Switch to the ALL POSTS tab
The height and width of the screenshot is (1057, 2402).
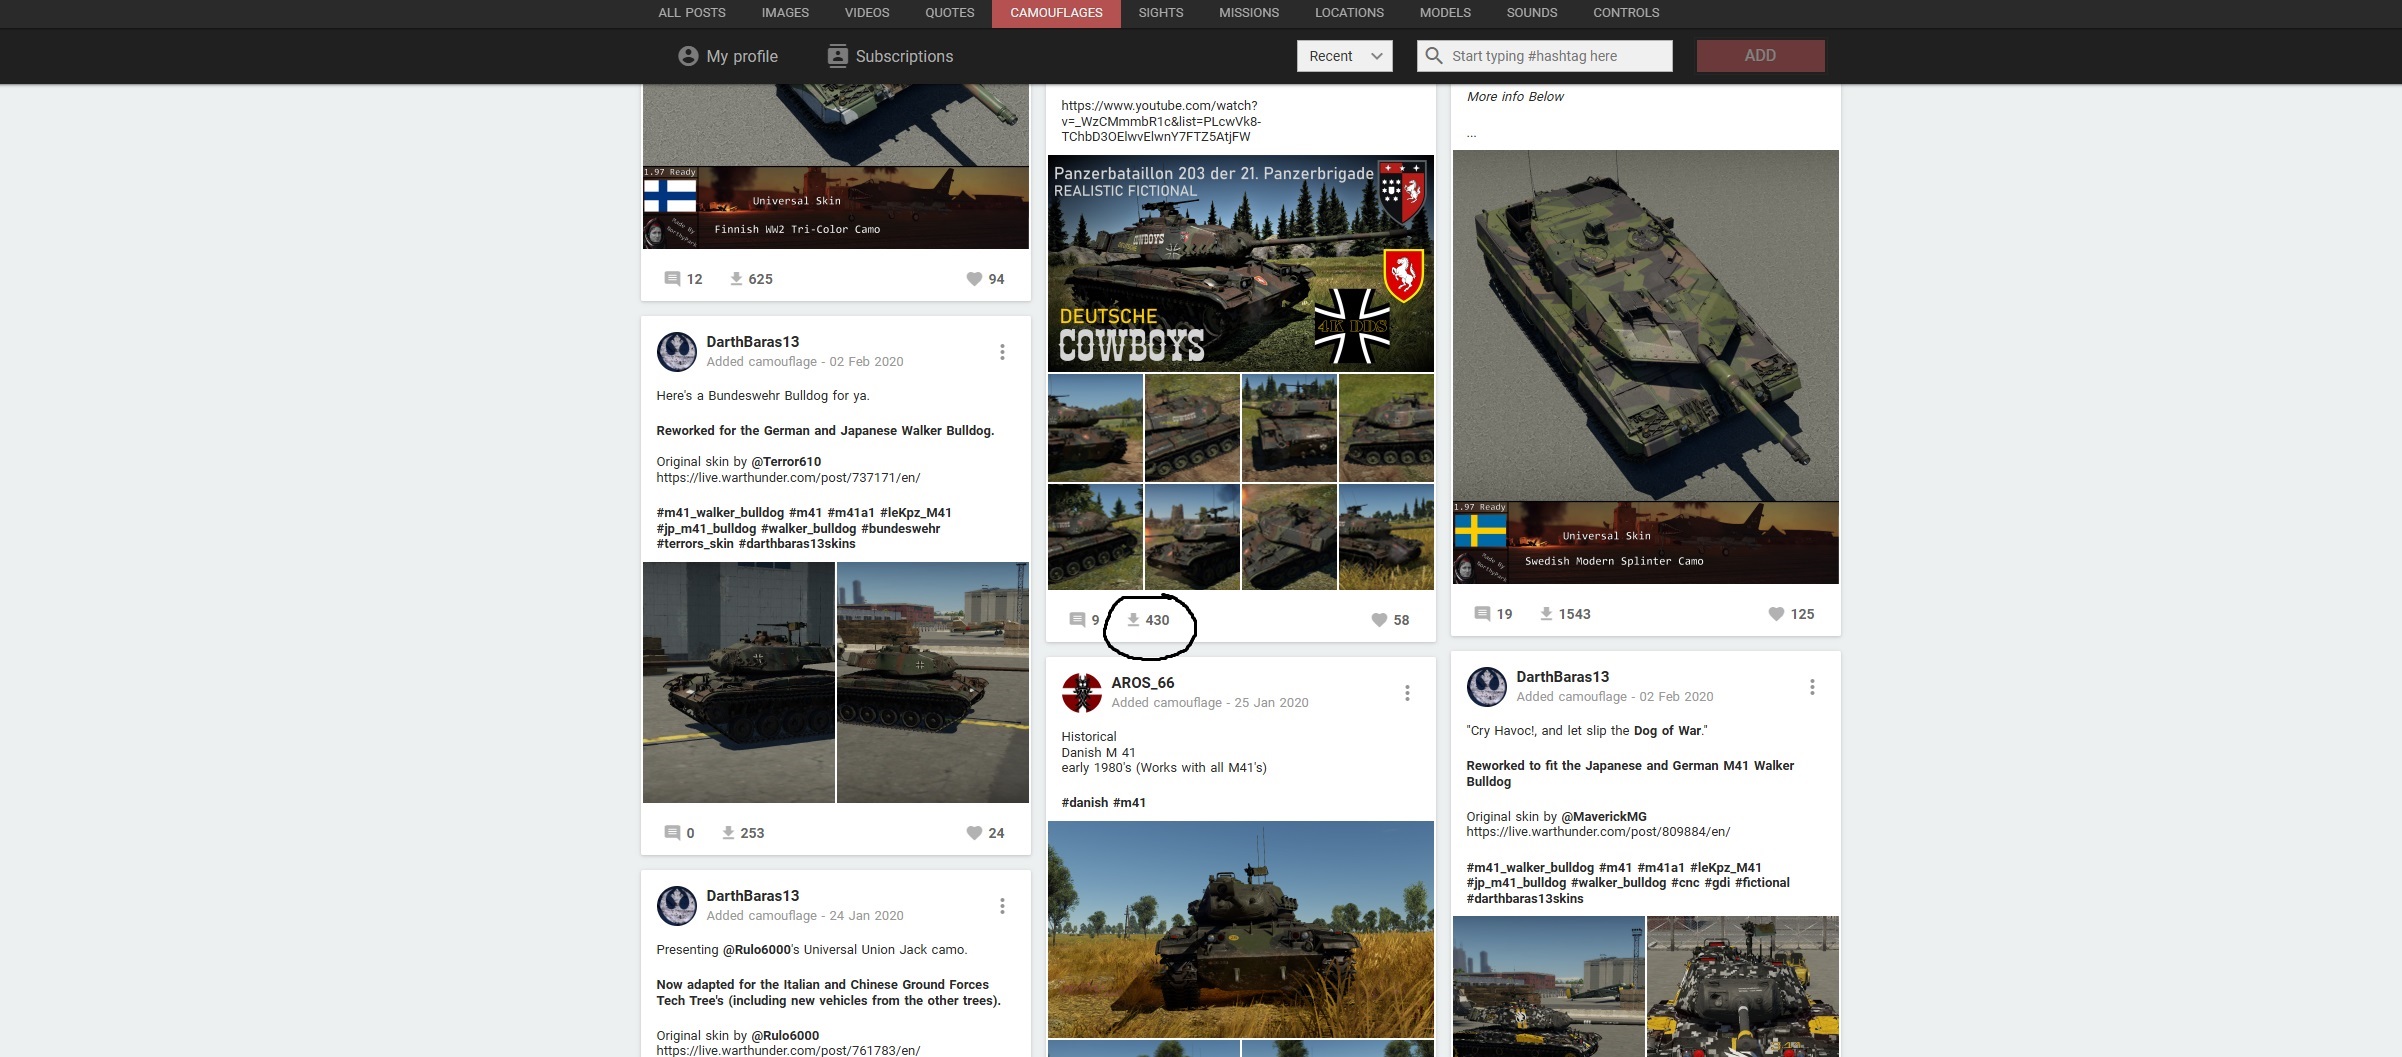[x=692, y=13]
